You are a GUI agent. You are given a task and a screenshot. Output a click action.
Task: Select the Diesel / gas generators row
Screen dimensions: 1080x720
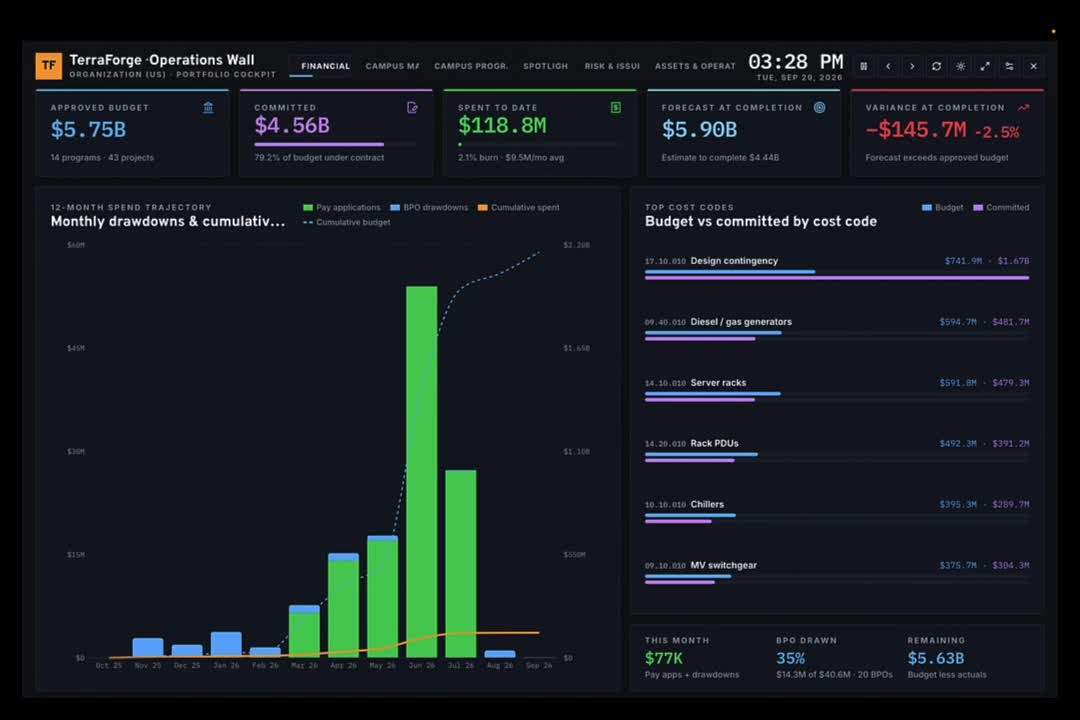click(x=837, y=329)
